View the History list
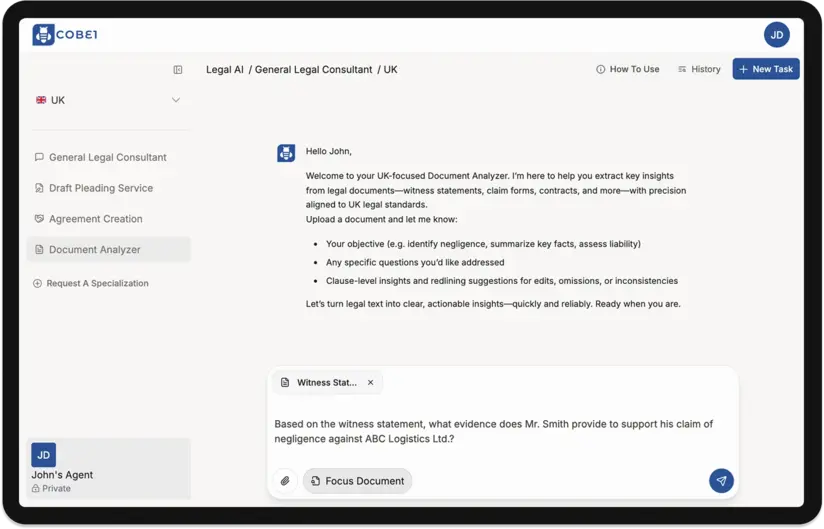This screenshot has width=824, height=529. [699, 69]
